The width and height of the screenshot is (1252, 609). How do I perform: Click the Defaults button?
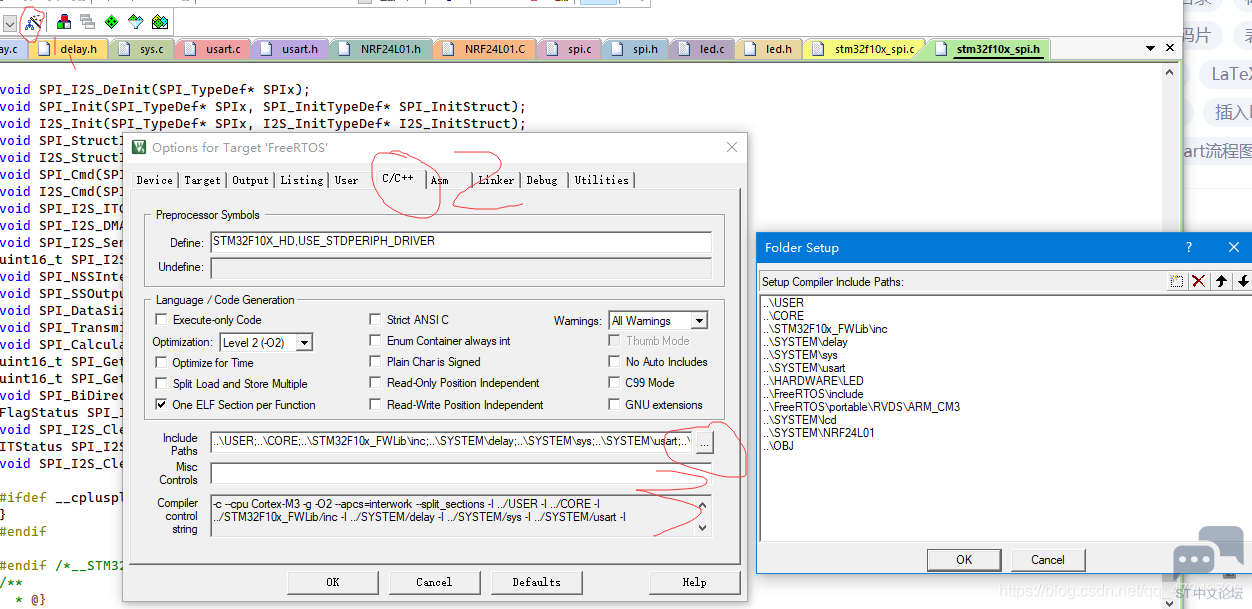[x=536, y=582]
